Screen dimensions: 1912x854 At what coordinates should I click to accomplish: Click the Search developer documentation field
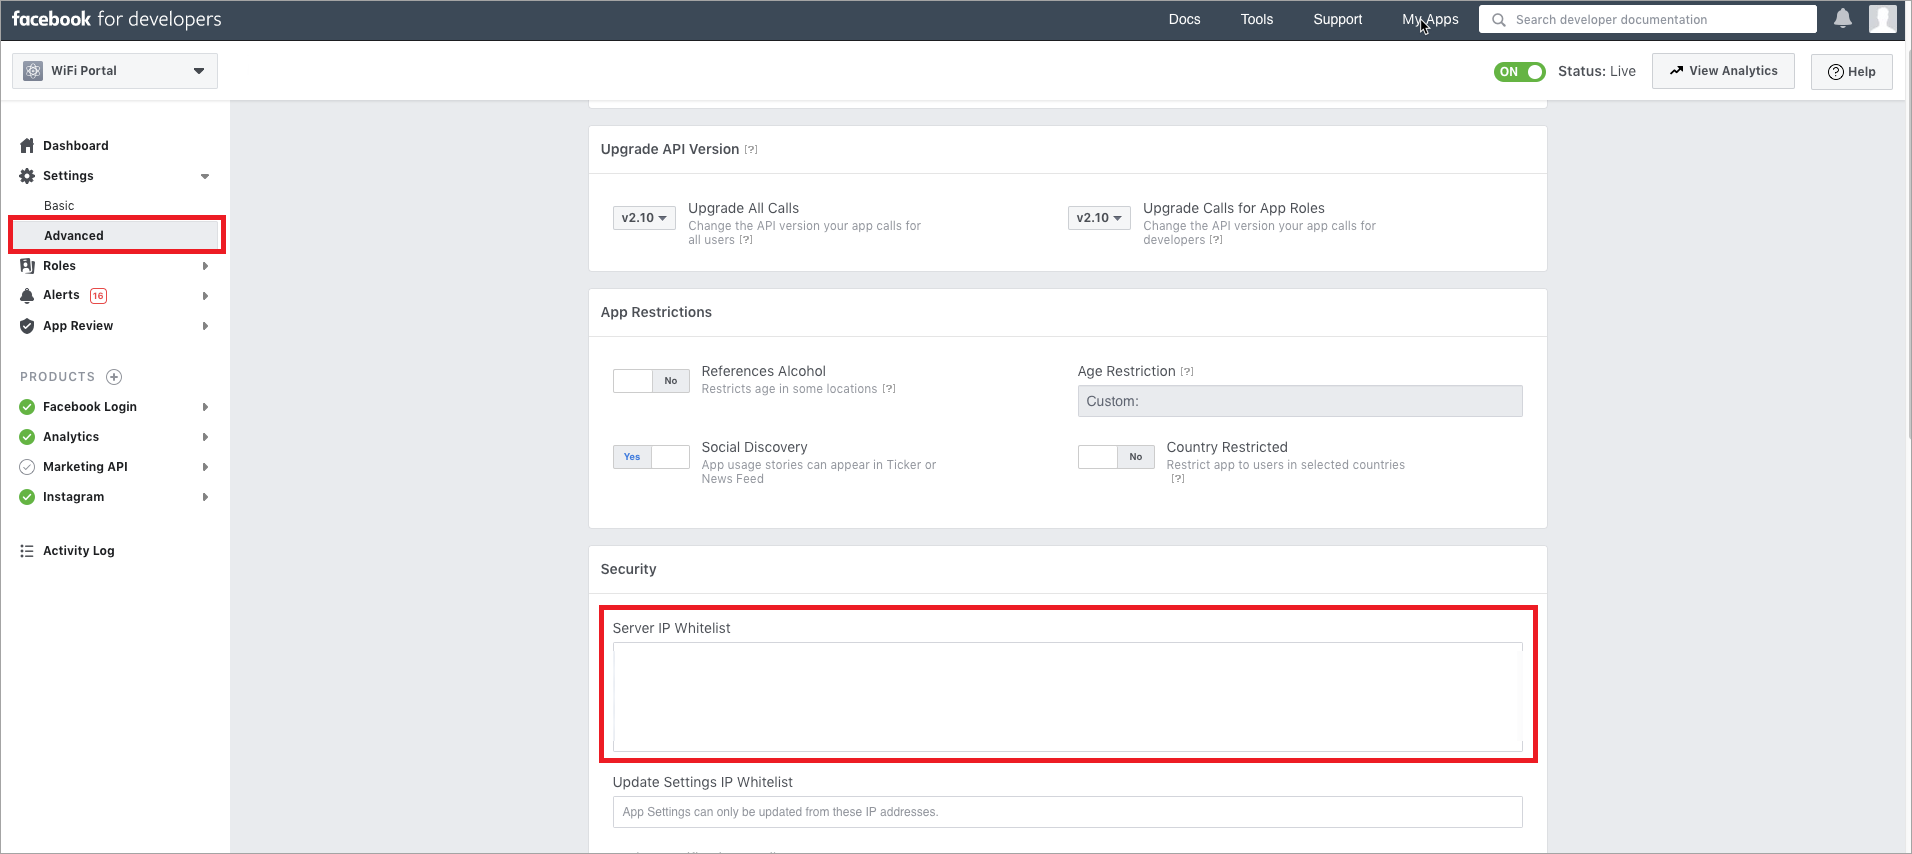pos(1648,19)
